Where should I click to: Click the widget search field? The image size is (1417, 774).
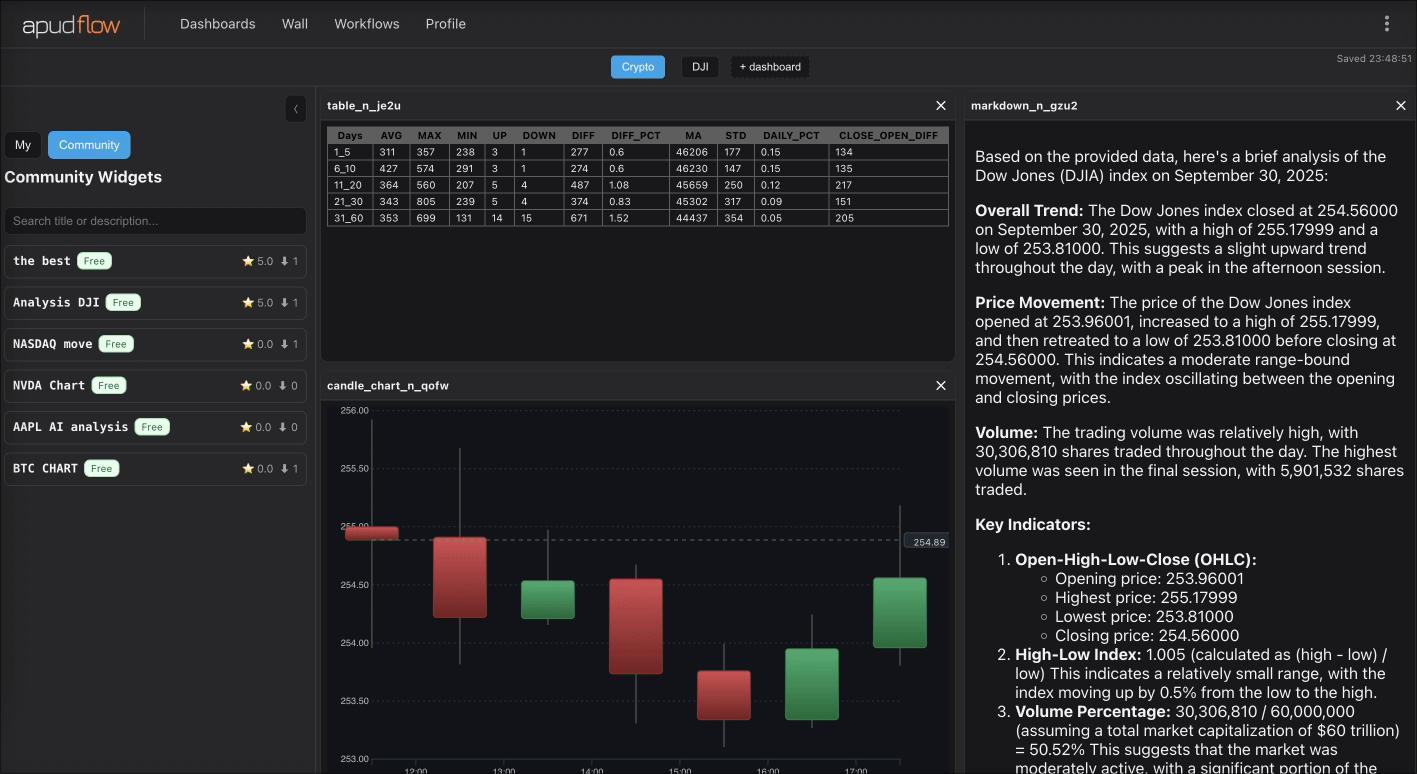point(155,220)
